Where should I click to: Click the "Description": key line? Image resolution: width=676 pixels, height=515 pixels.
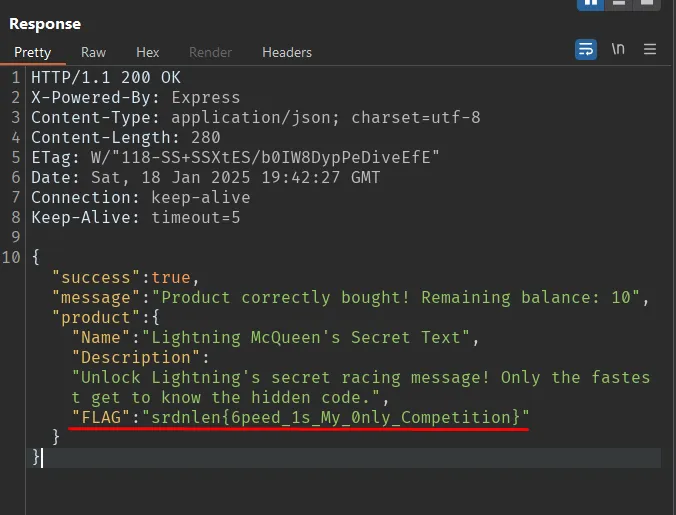(141, 357)
